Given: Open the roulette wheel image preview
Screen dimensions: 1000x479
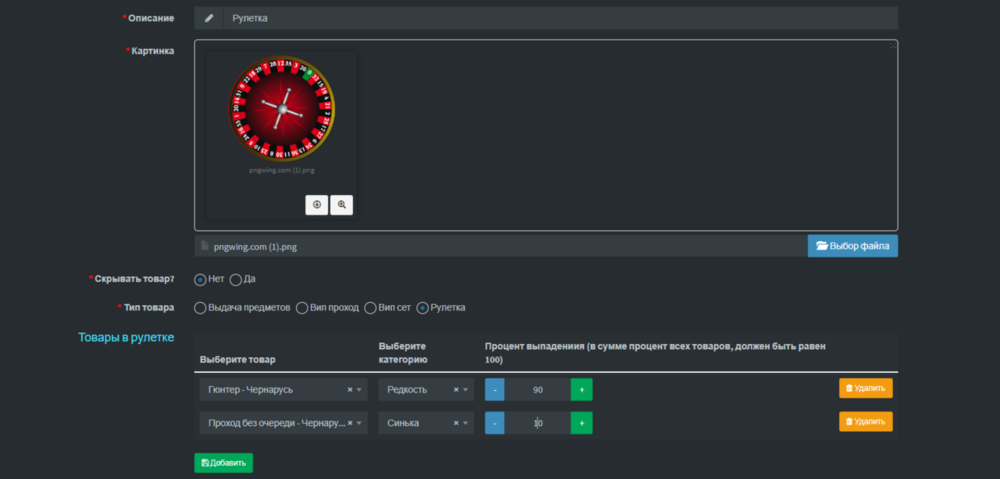Looking at the screenshot, I should [282, 108].
